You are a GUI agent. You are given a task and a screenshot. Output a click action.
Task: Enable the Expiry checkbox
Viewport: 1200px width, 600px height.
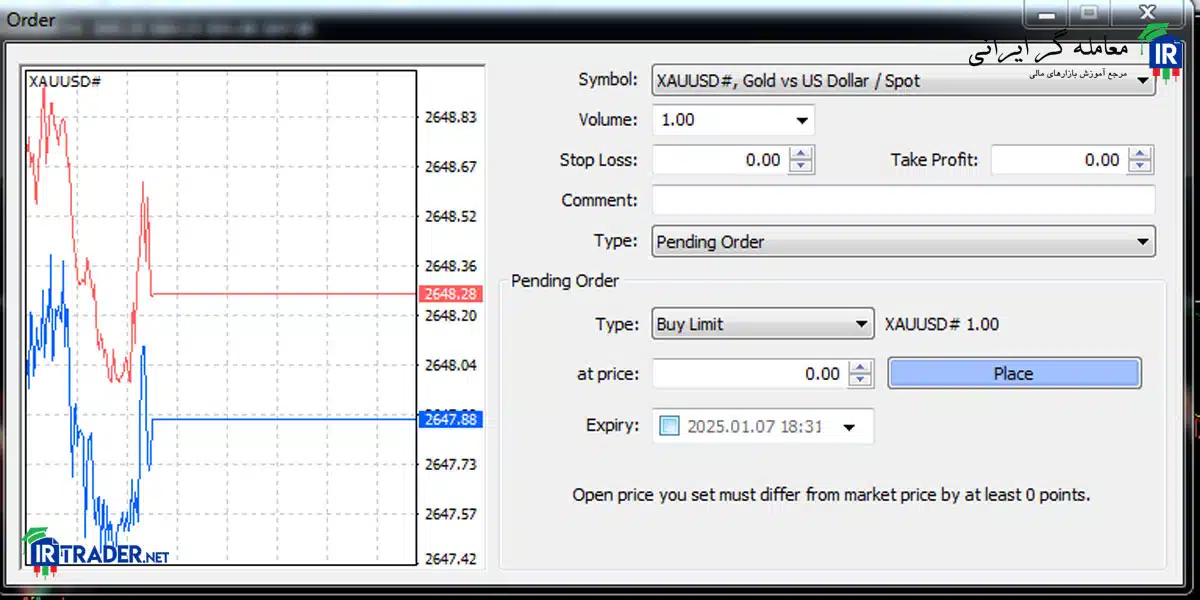(x=670, y=426)
